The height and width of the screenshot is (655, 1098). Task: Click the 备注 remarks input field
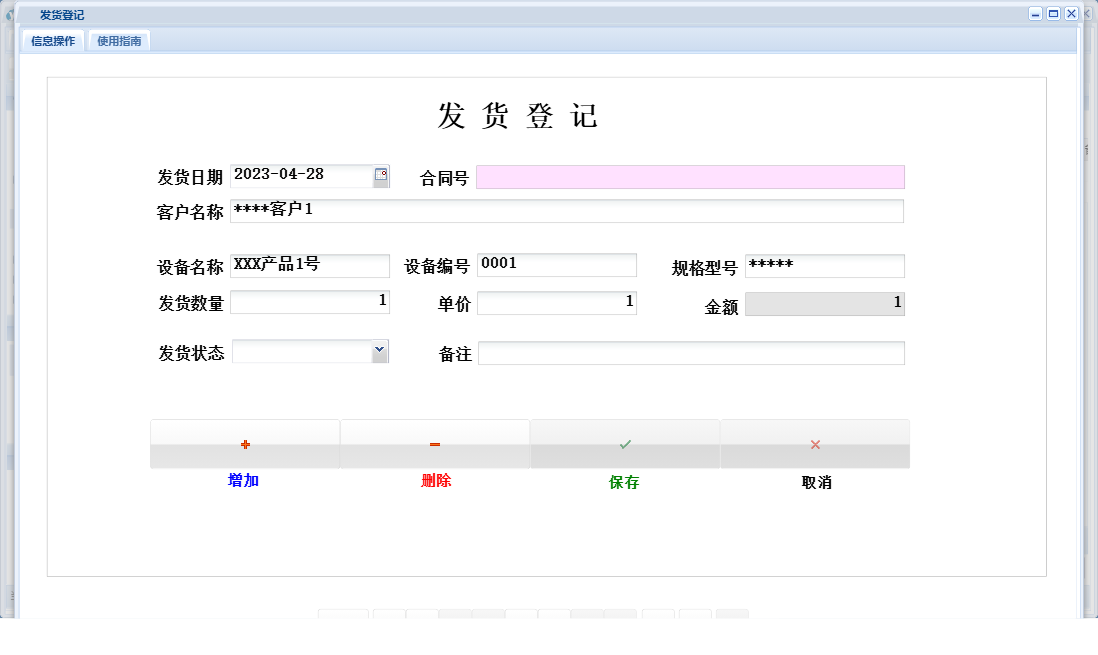[690, 352]
